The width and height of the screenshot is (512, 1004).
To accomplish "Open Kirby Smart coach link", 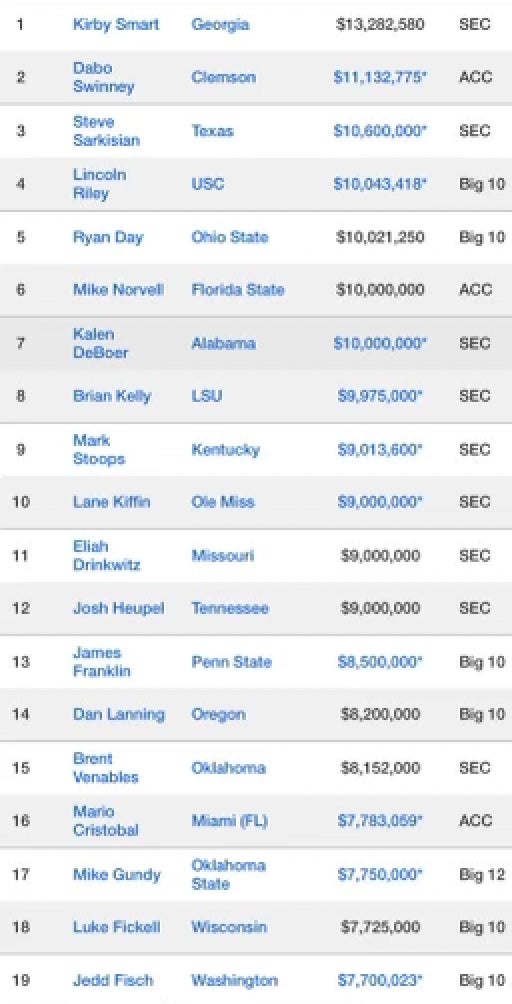I will tap(116, 25).
